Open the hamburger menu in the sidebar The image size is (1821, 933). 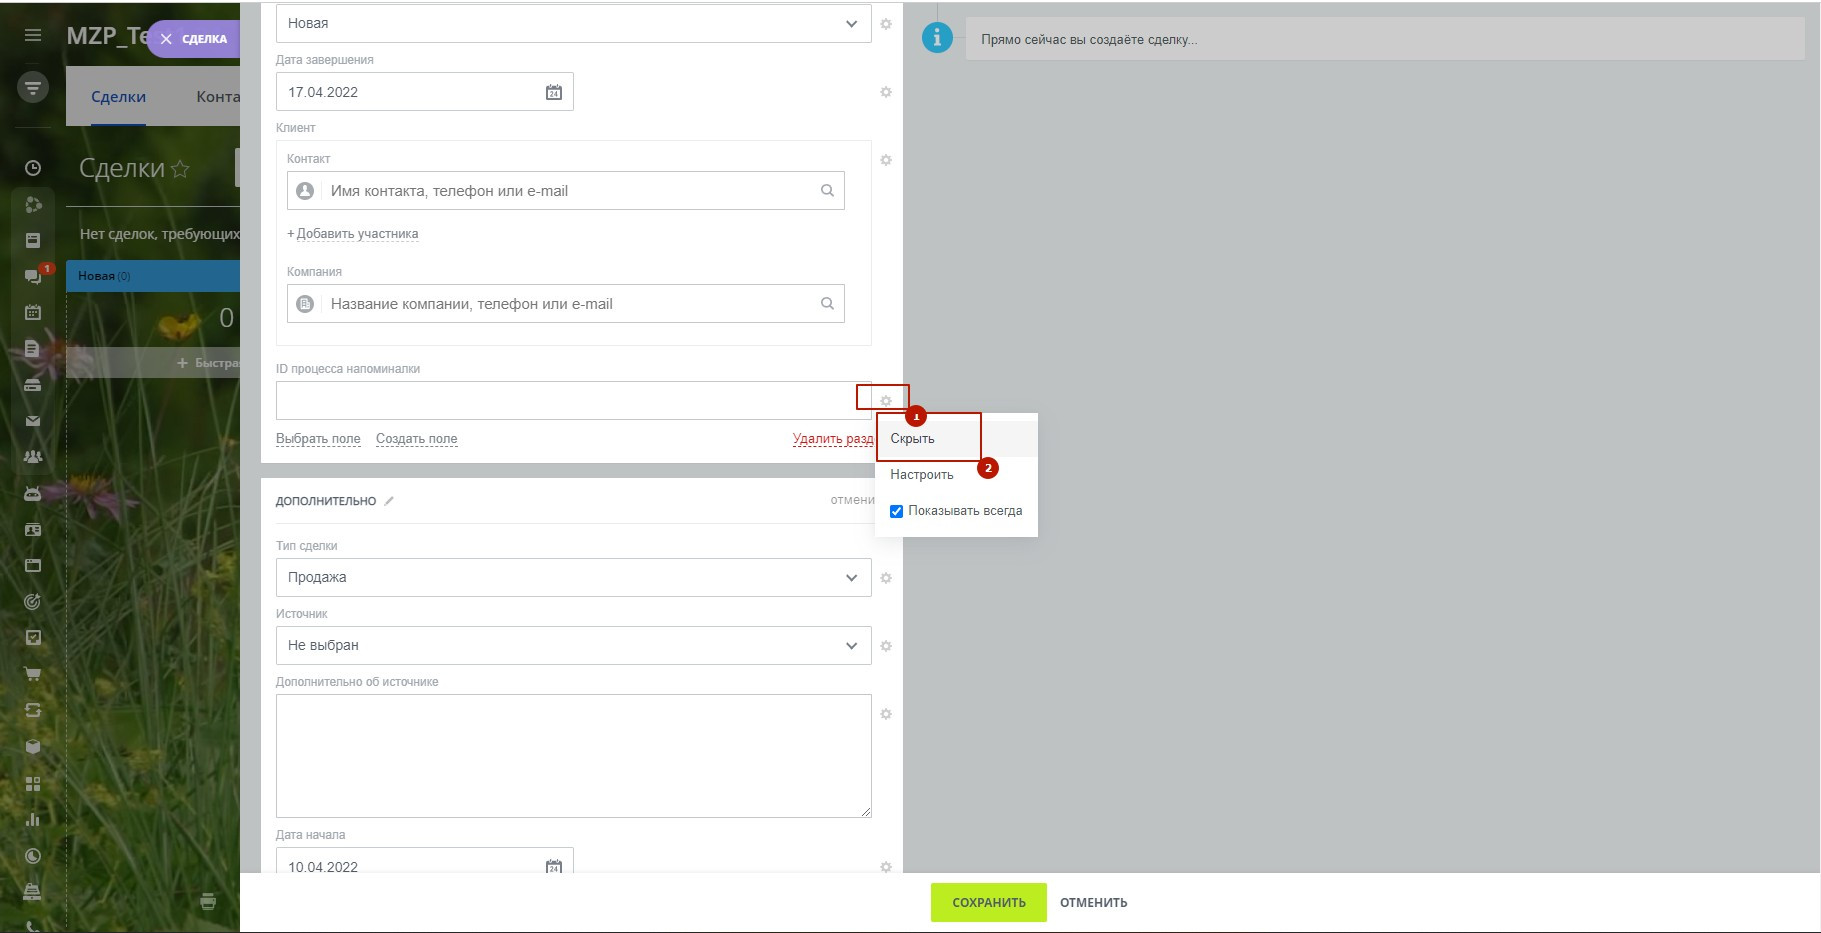[x=33, y=35]
